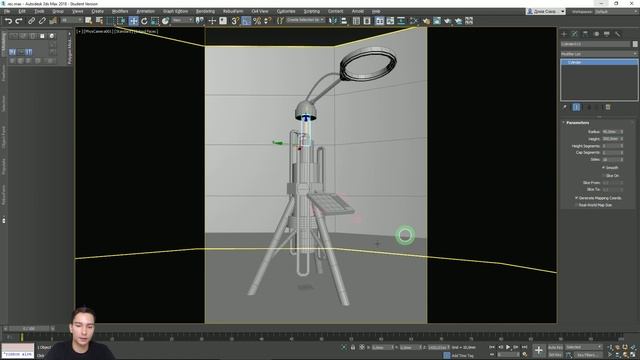Open the Curve Editor icon
This screenshot has width=640, height=360.
(390, 20)
